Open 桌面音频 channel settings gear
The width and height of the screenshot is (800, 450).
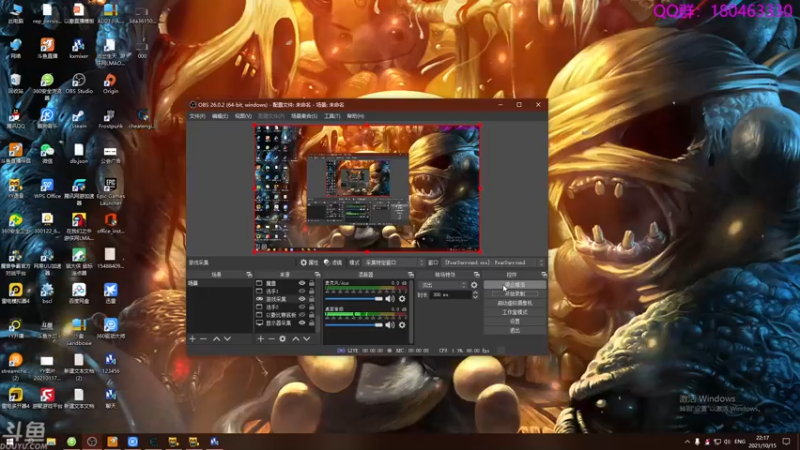[x=402, y=325]
